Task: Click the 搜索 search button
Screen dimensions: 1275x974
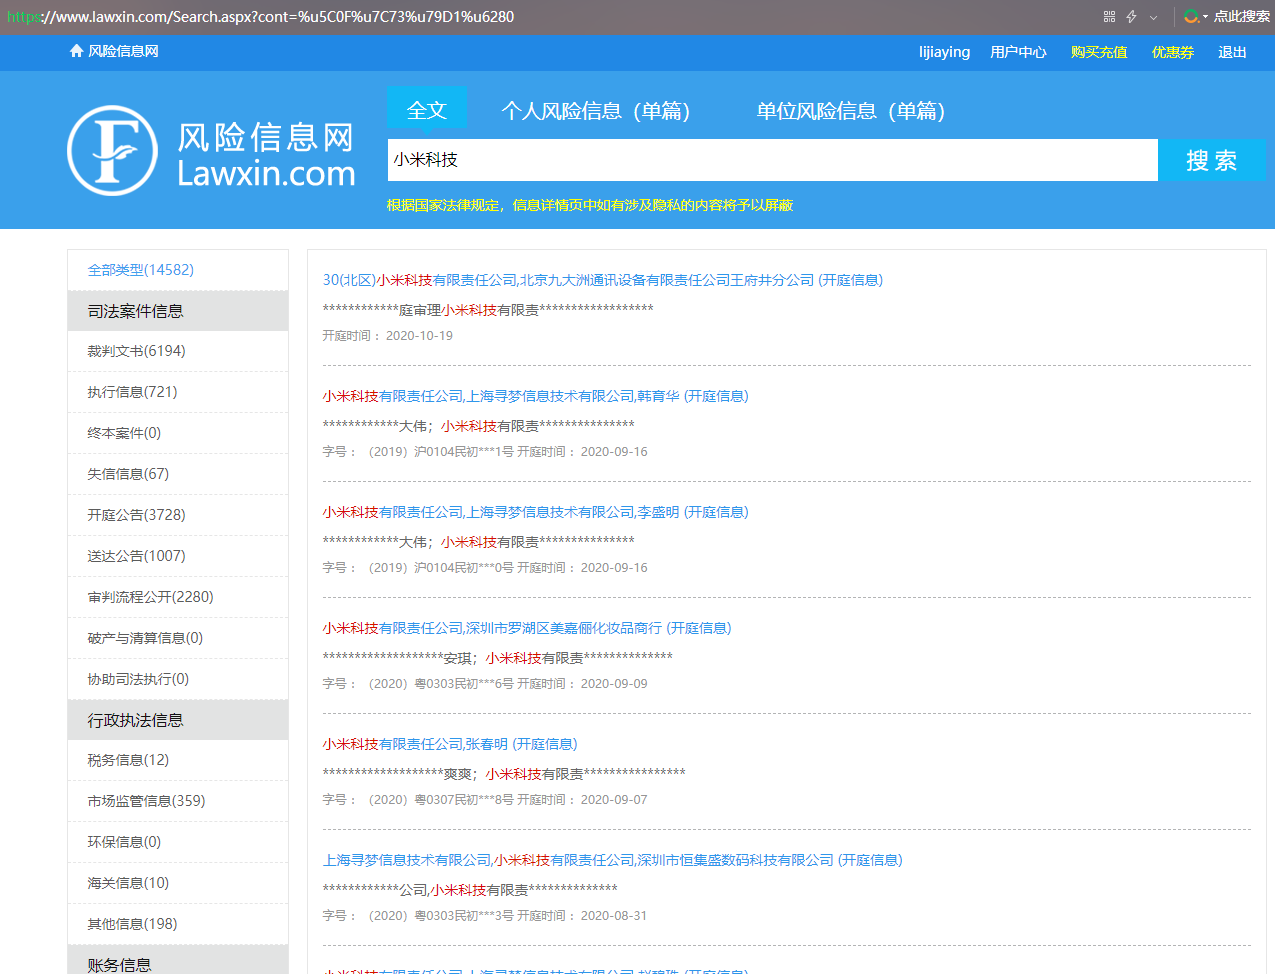Action: click(x=1211, y=160)
